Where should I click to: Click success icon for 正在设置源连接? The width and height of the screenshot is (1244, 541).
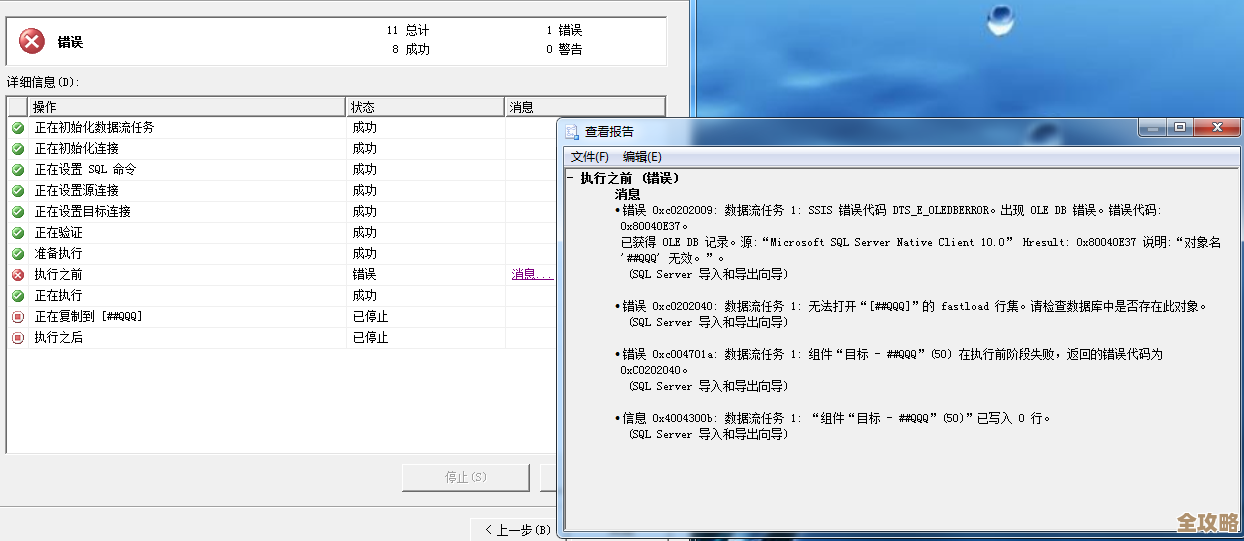(x=18, y=191)
